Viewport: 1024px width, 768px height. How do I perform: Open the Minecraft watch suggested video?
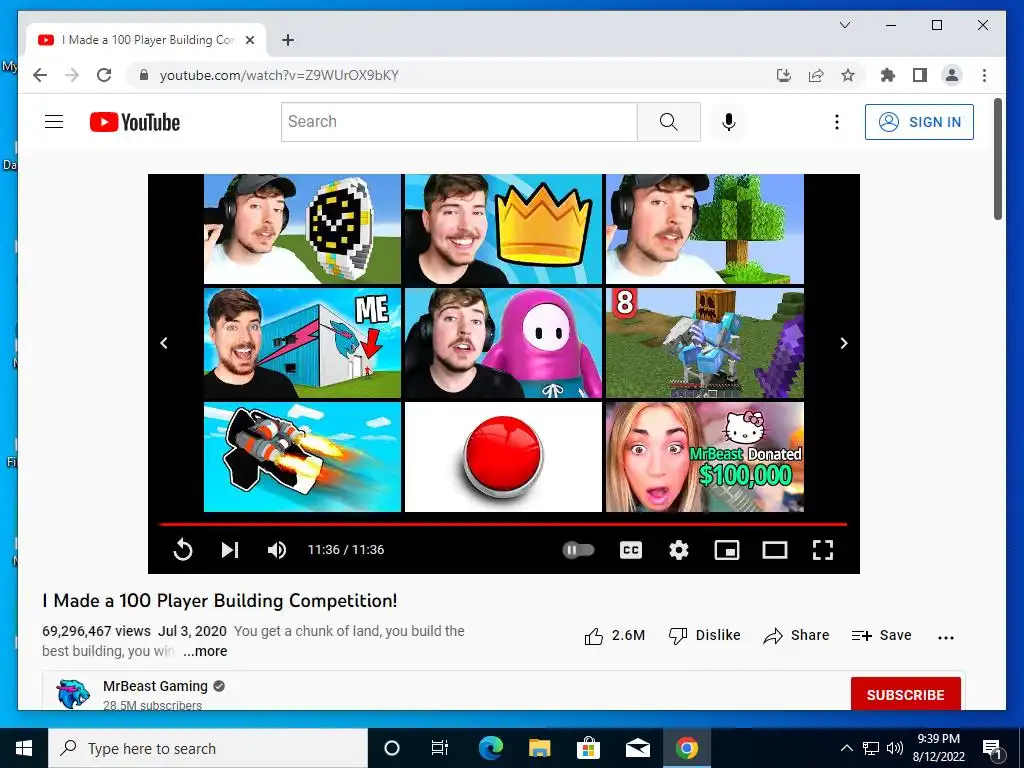click(x=302, y=229)
